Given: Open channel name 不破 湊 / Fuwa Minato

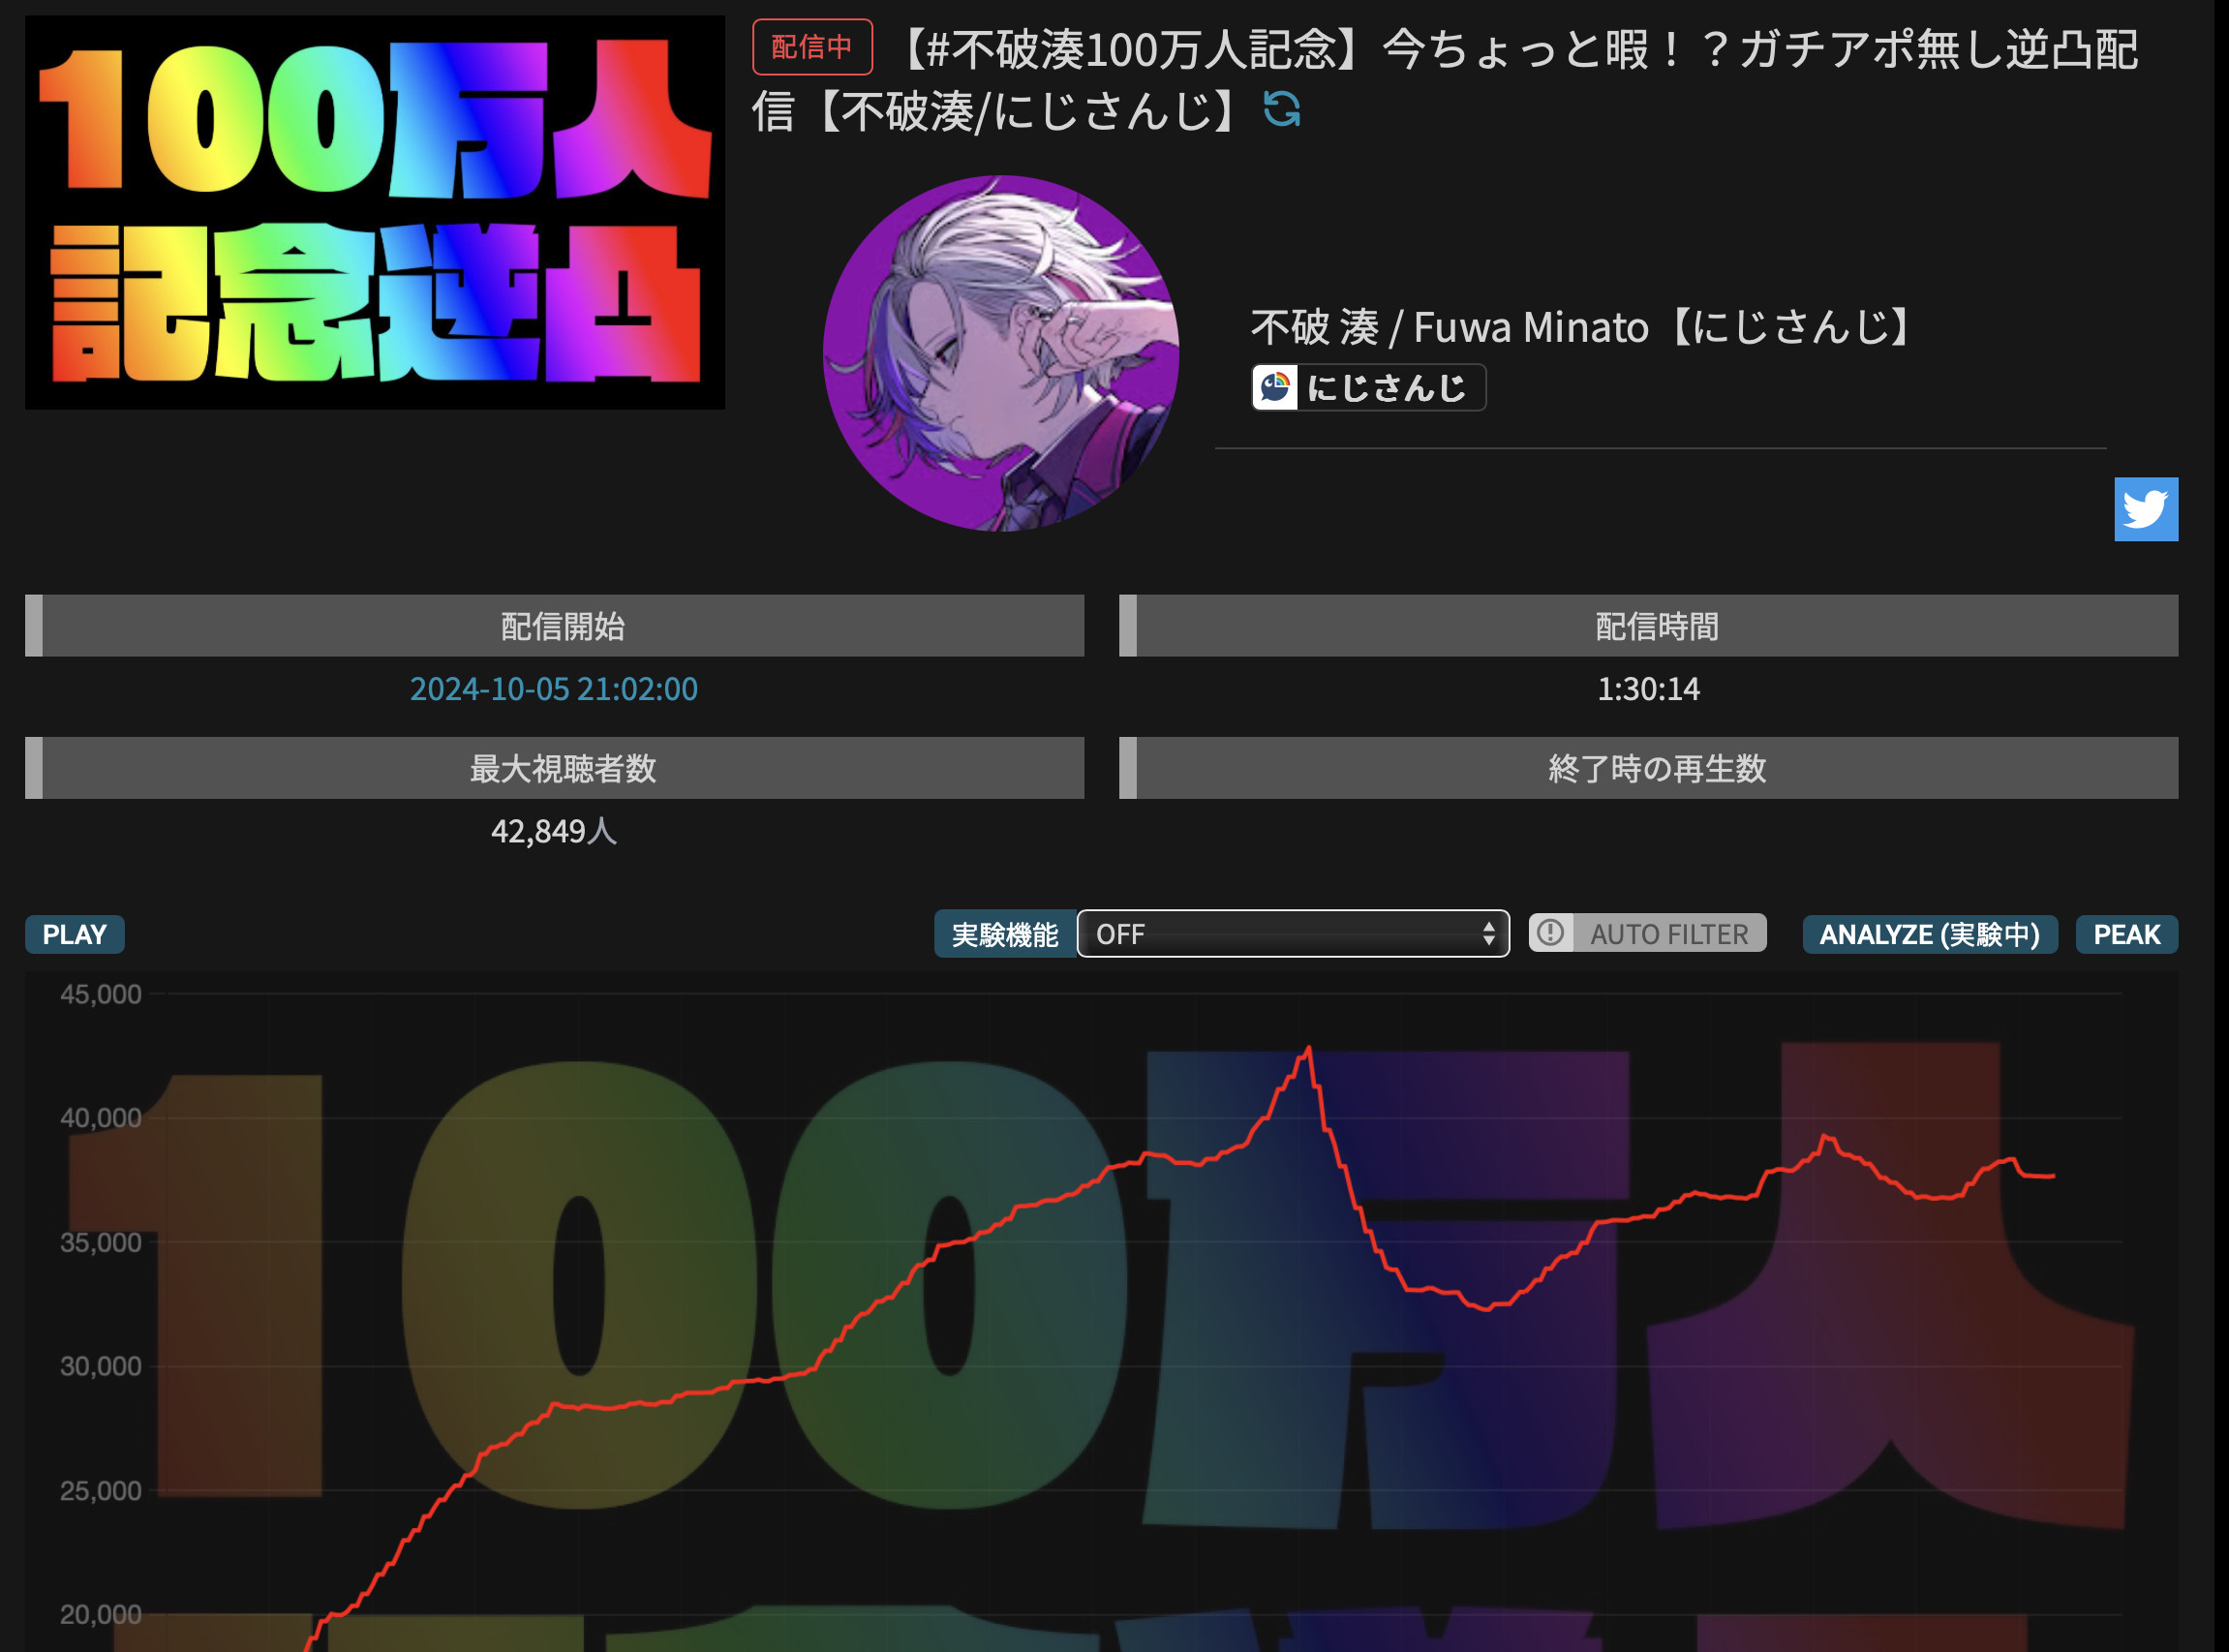Looking at the screenshot, I should (1584, 328).
